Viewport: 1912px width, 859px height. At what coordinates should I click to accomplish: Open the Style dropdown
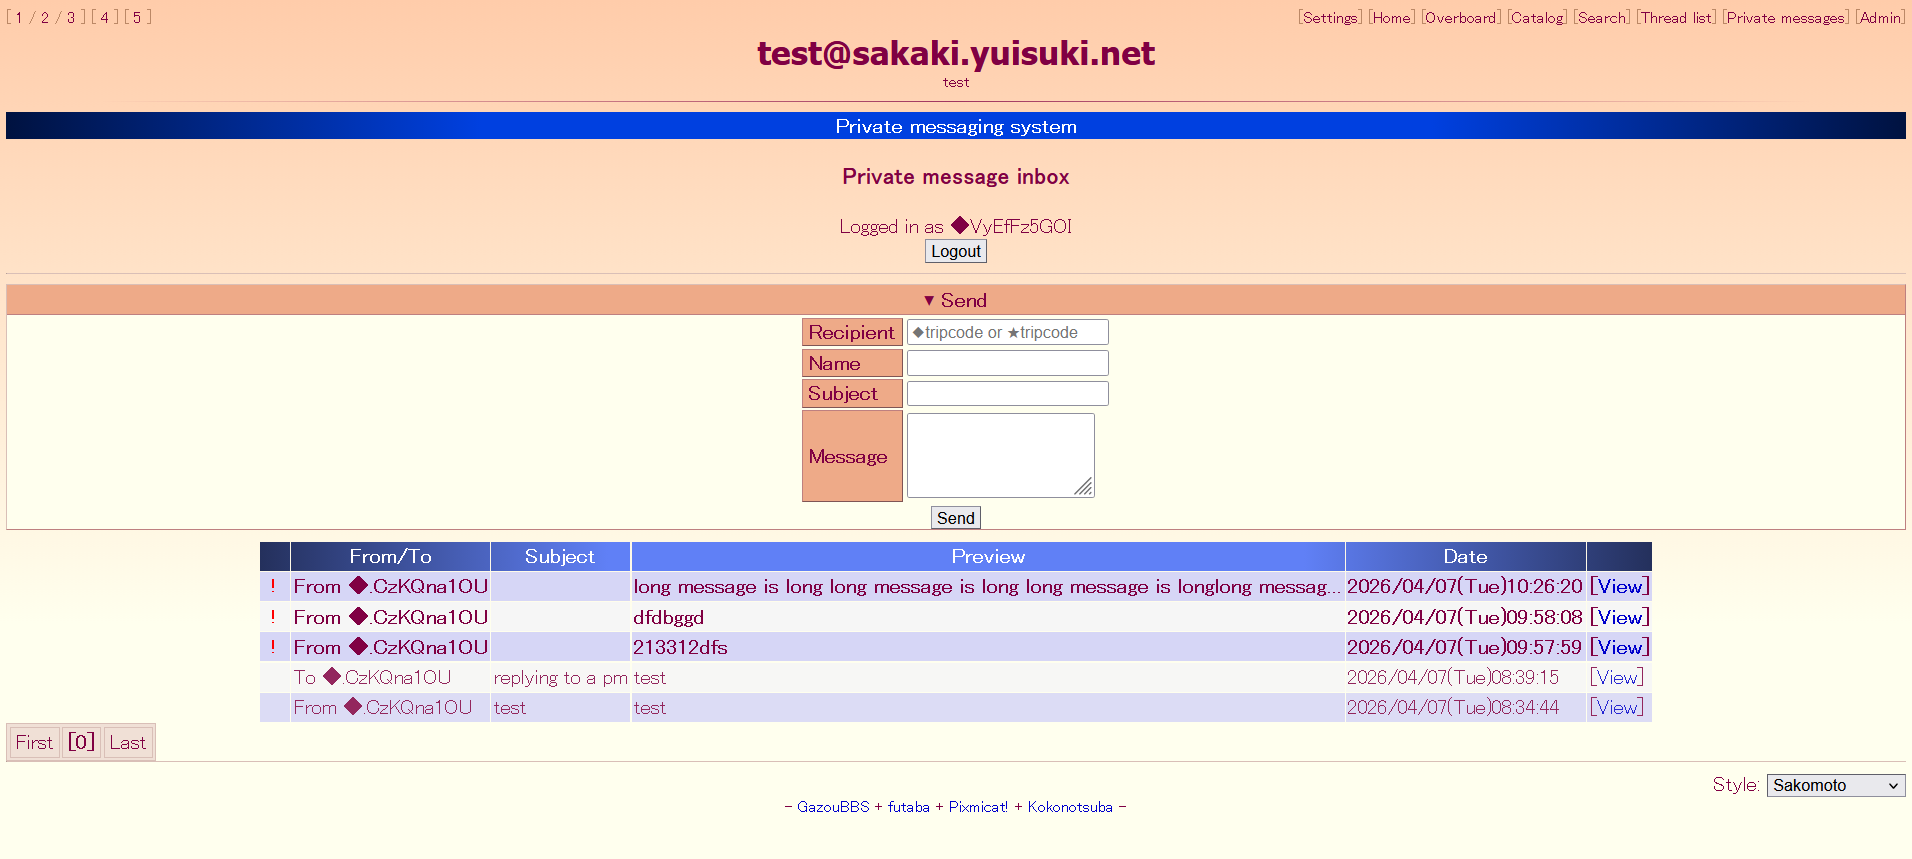point(1835,785)
